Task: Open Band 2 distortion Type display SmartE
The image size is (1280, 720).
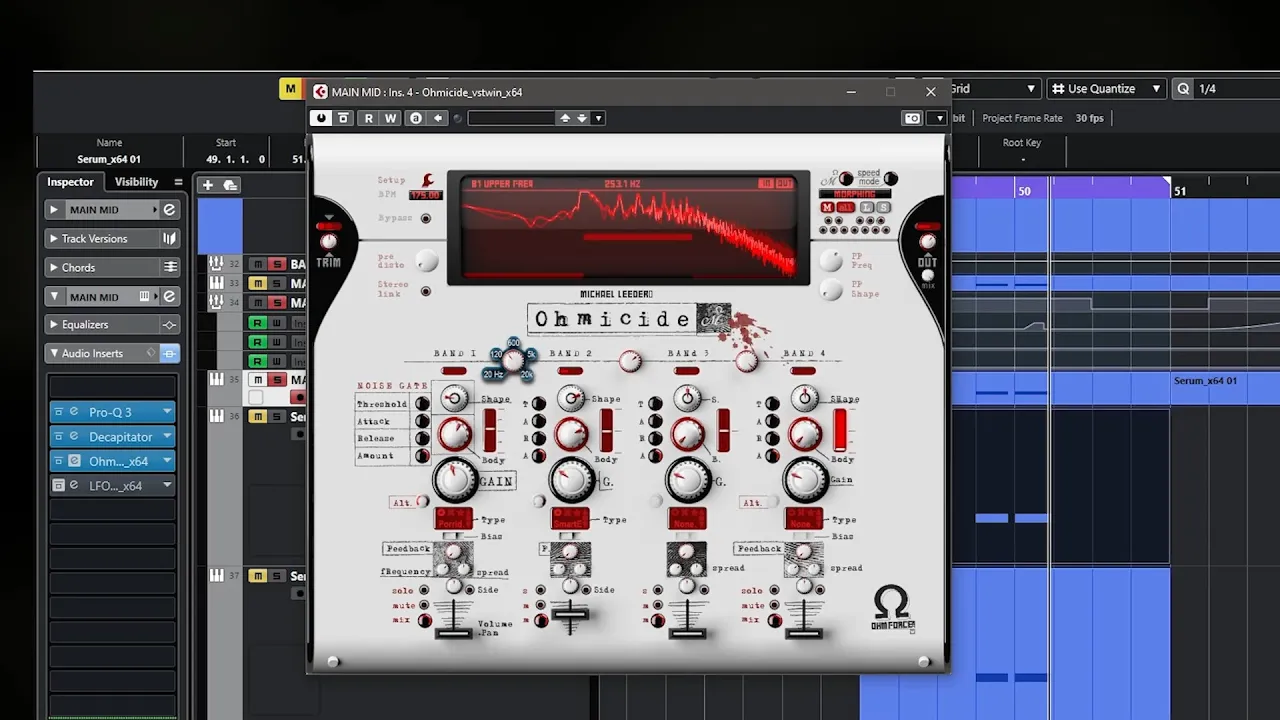Action: coord(570,519)
